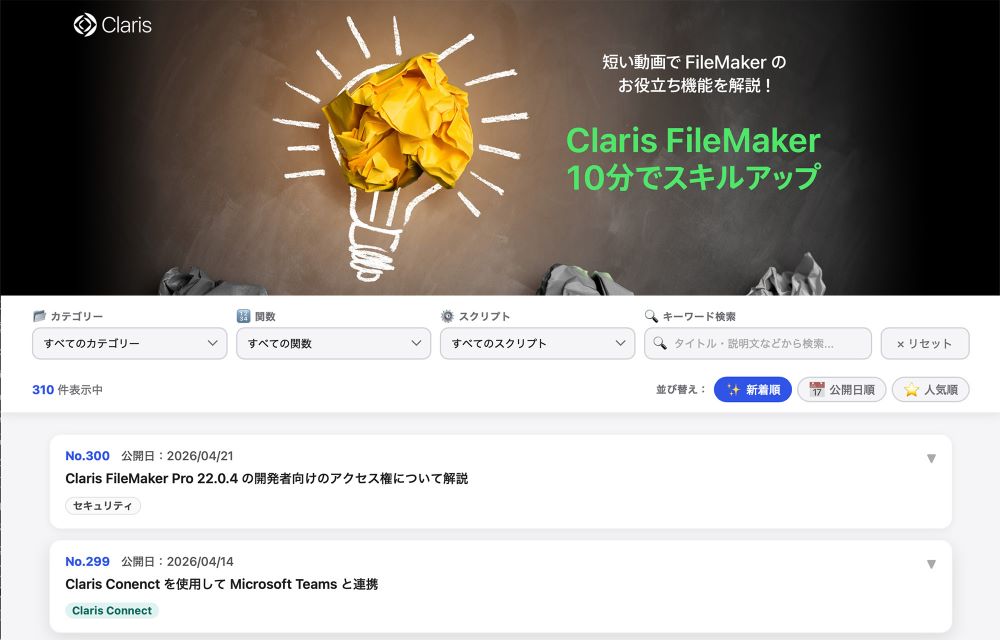Expand entry No.299 with its triangle
1000x640 pixels.
click(931, 564)
